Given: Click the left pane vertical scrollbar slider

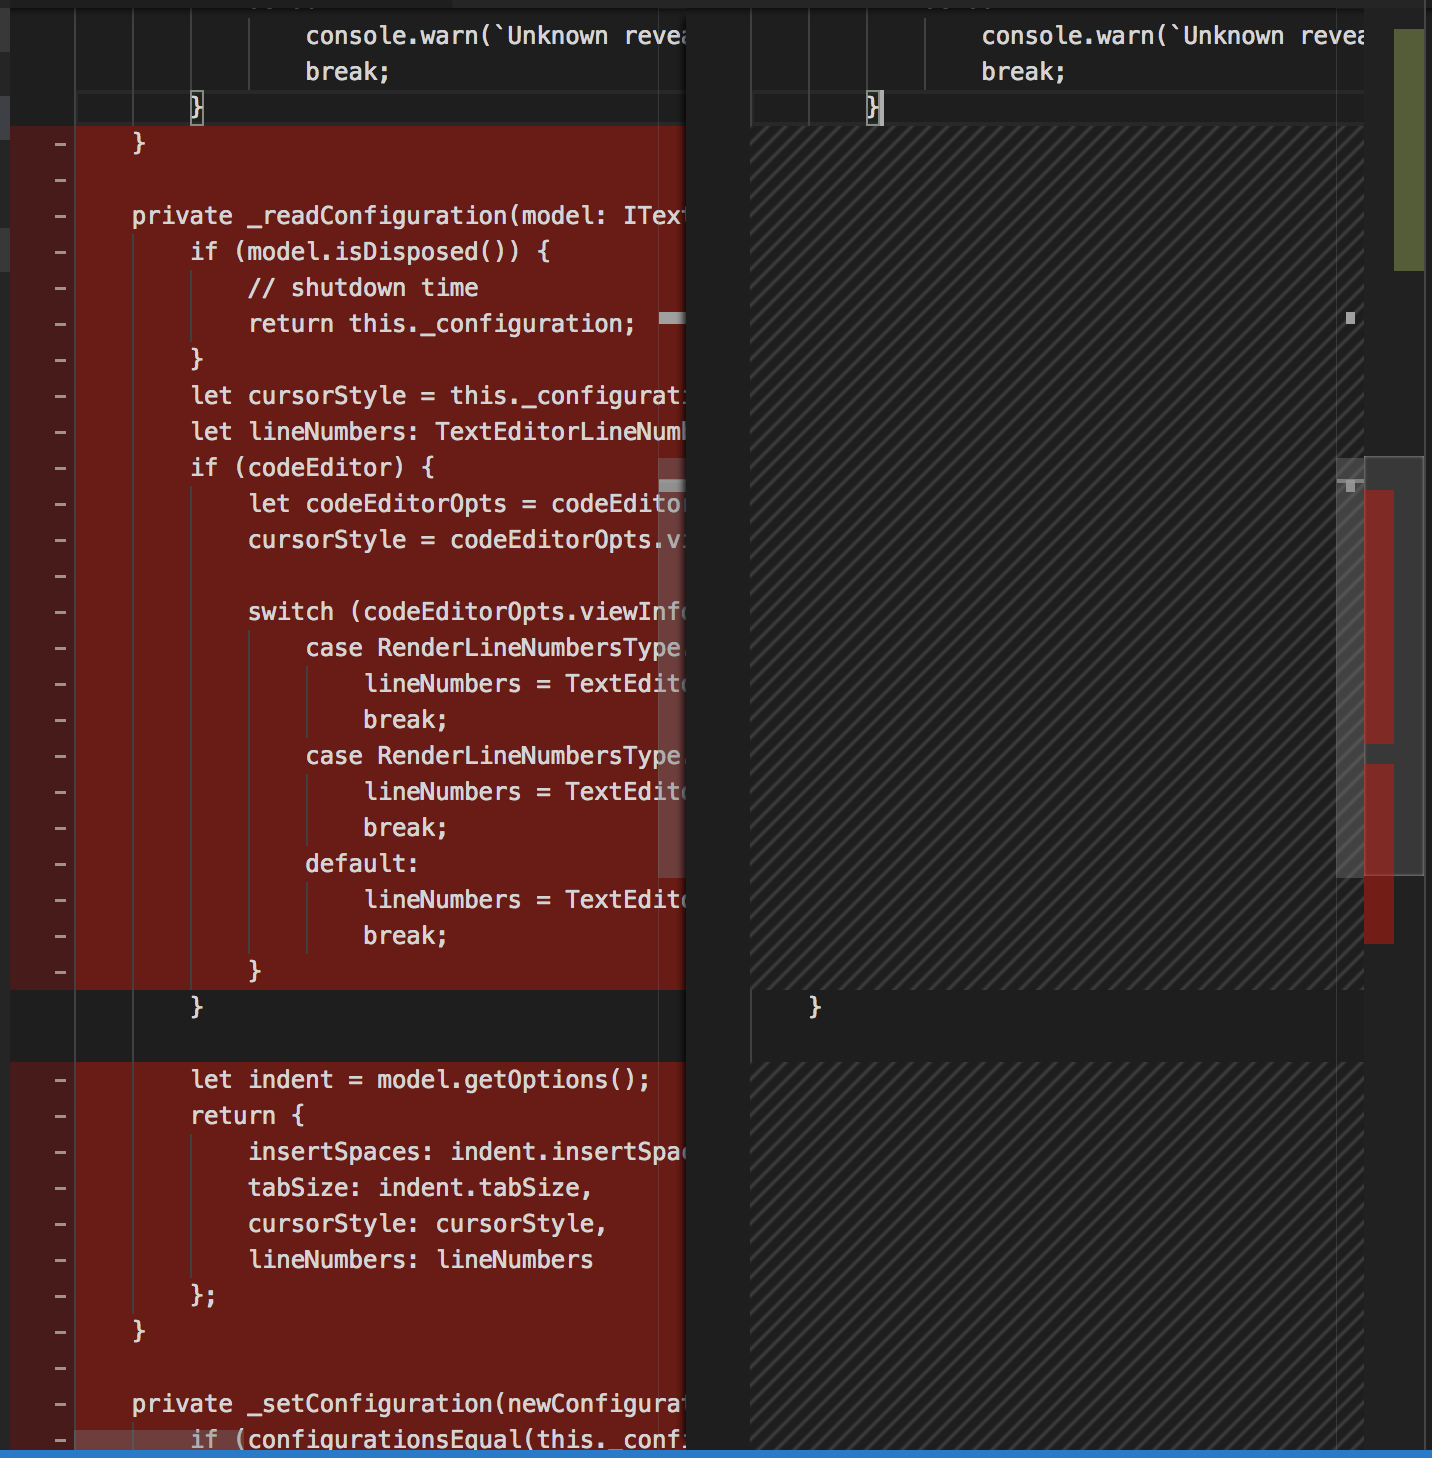Looking at the screenshot, I should coord(671,668).
